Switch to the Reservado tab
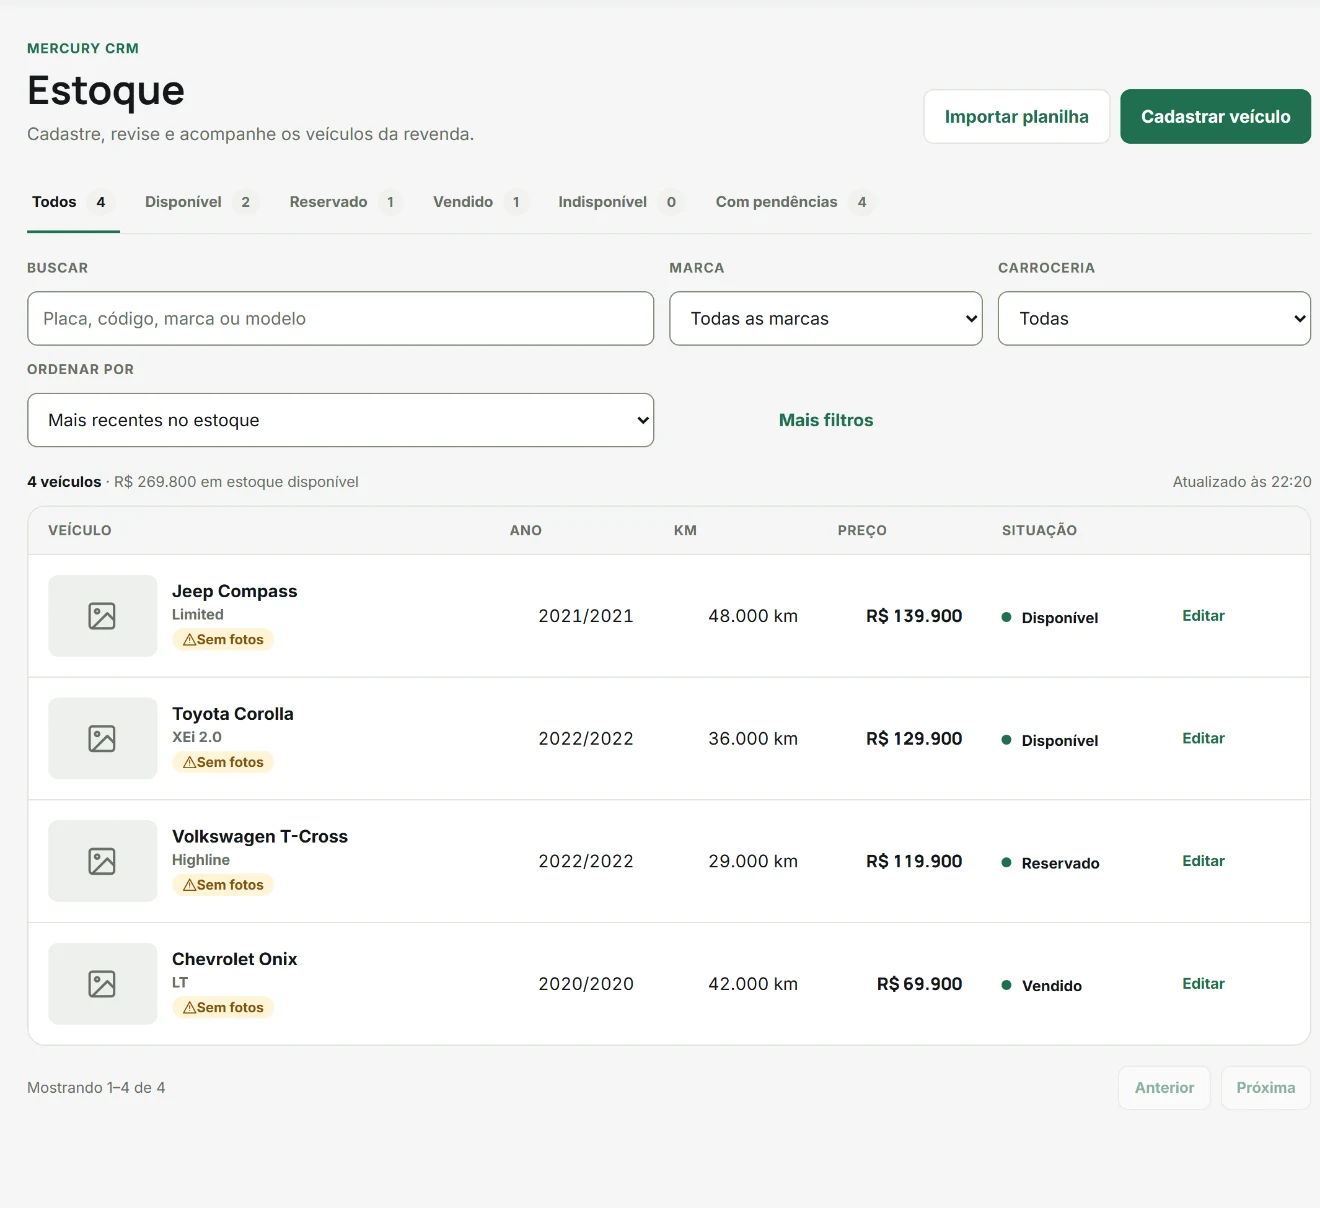Image resolution: width=1320 pixels, height=1208 pixels. point(345,202)
